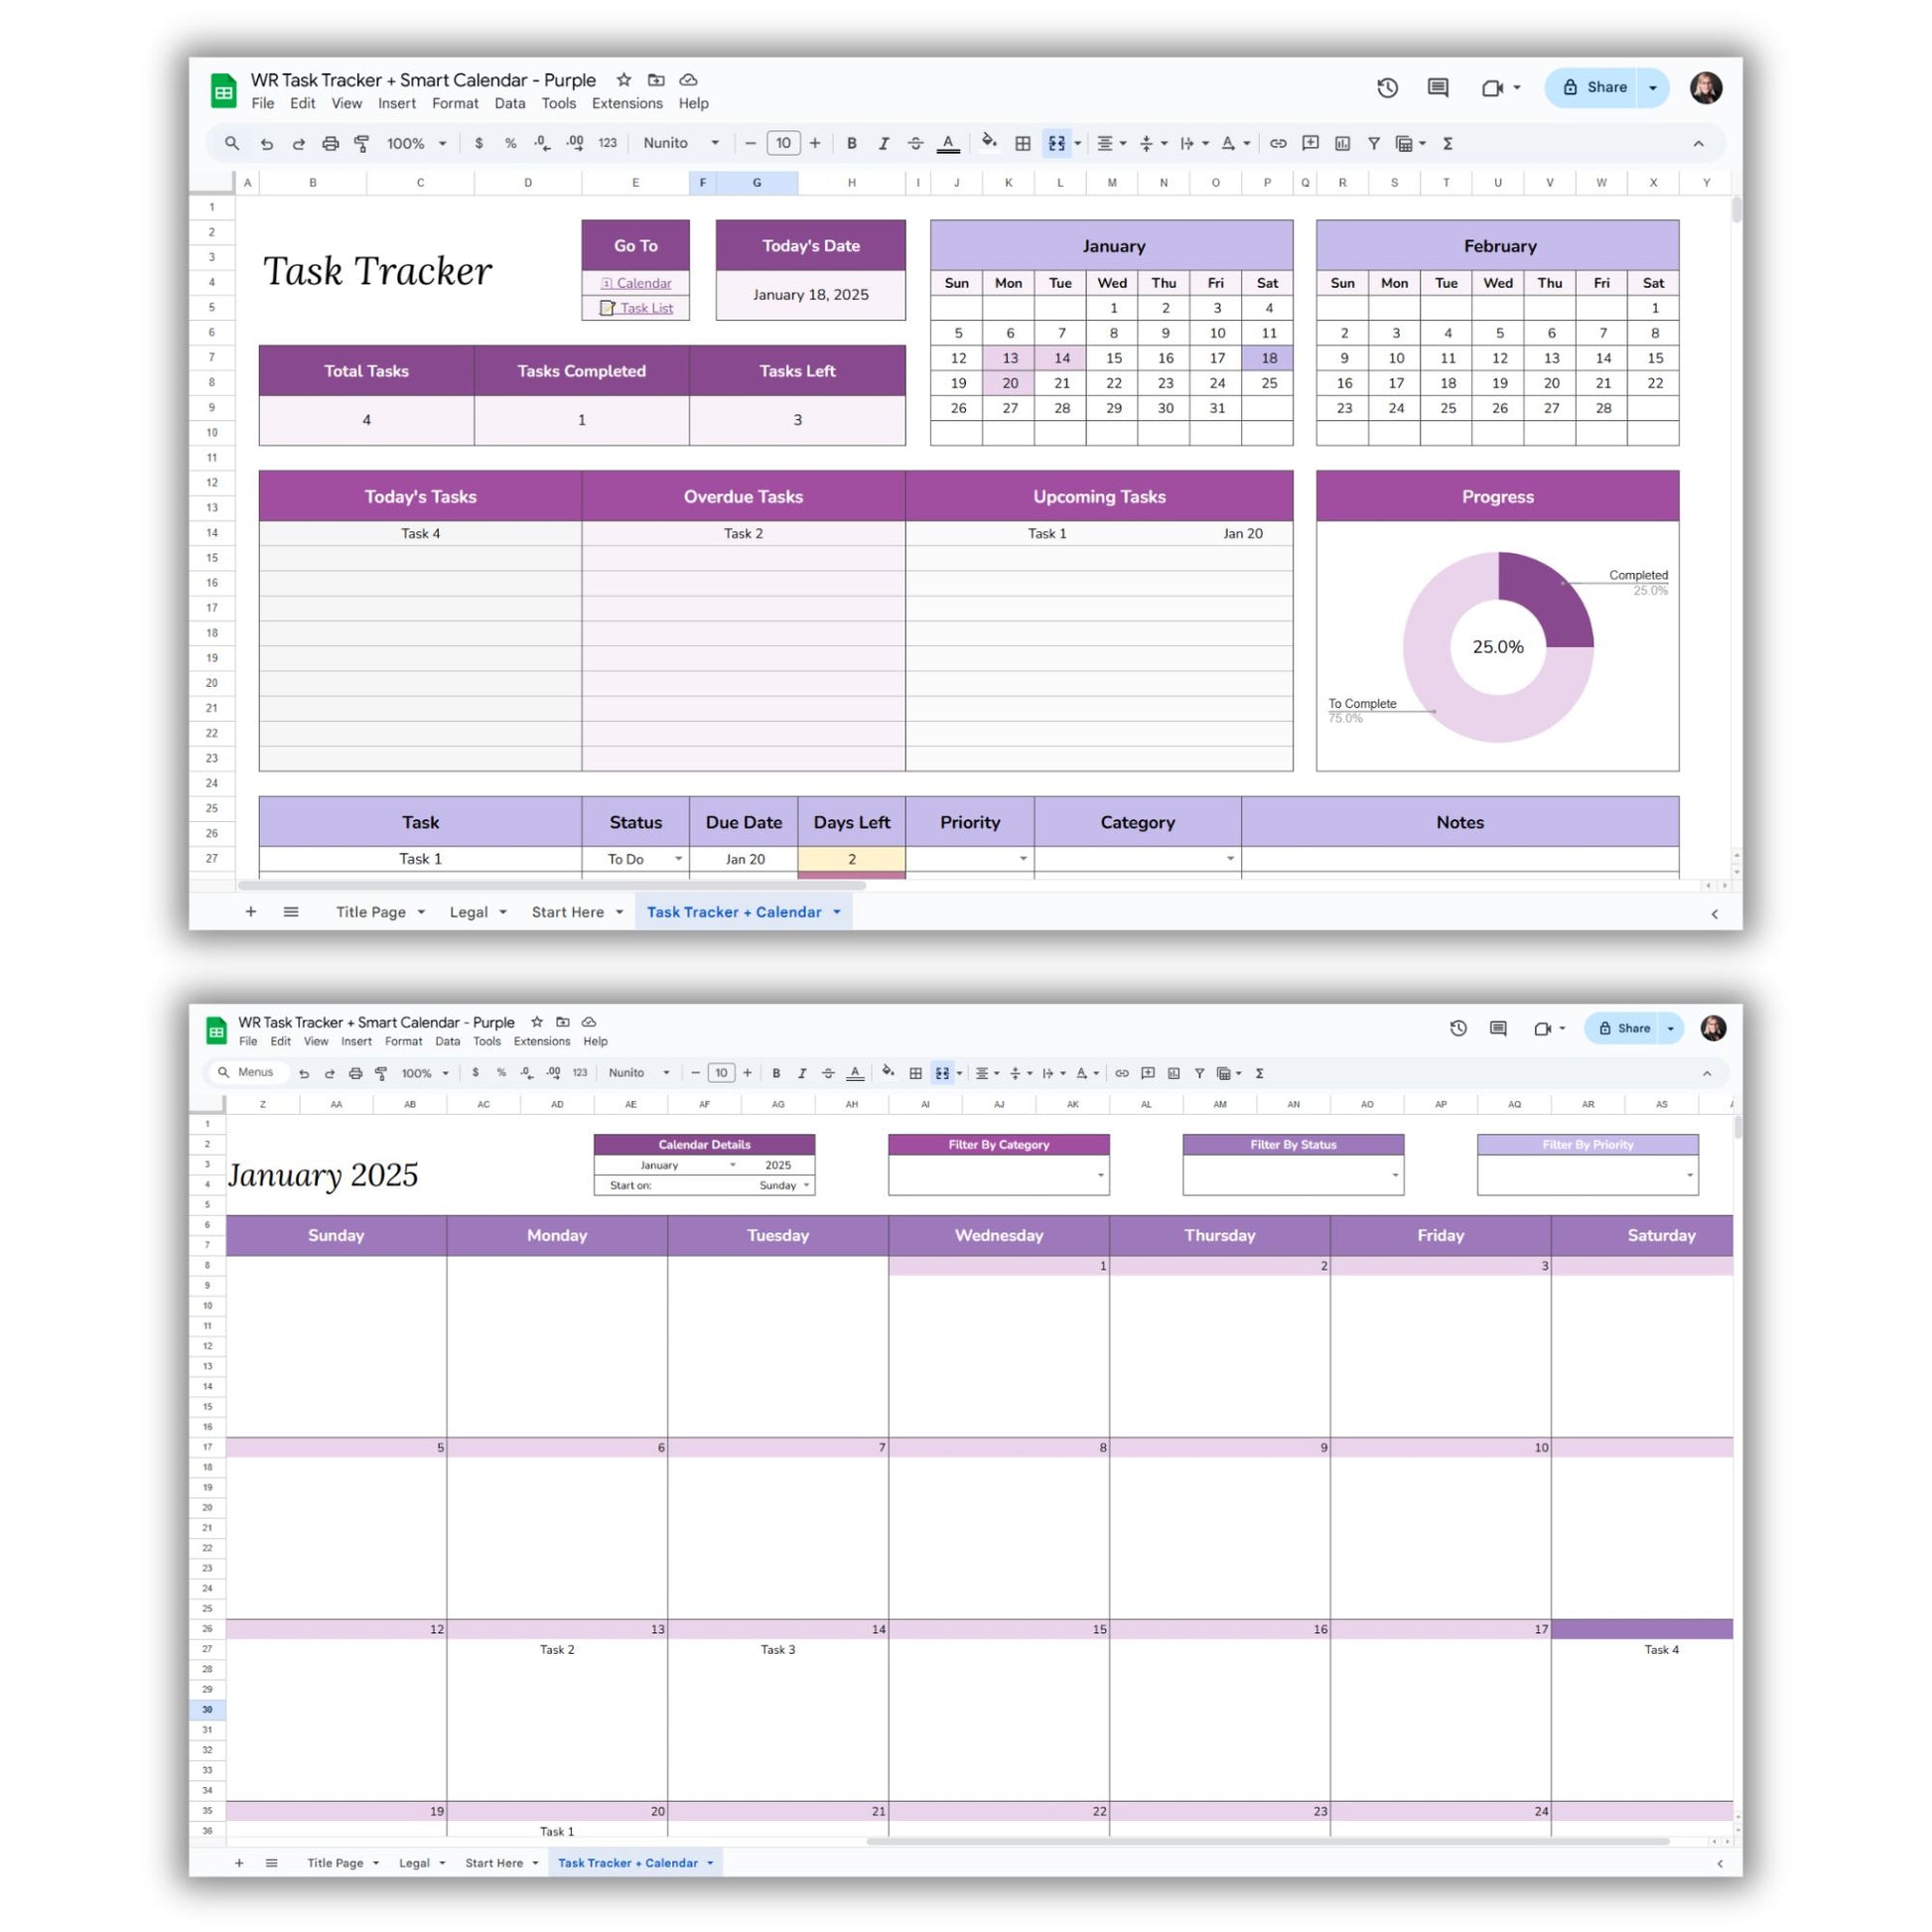Click Share button in top window
The height and width of the screenshot is (1932, 1932).
pos(1594,88)
